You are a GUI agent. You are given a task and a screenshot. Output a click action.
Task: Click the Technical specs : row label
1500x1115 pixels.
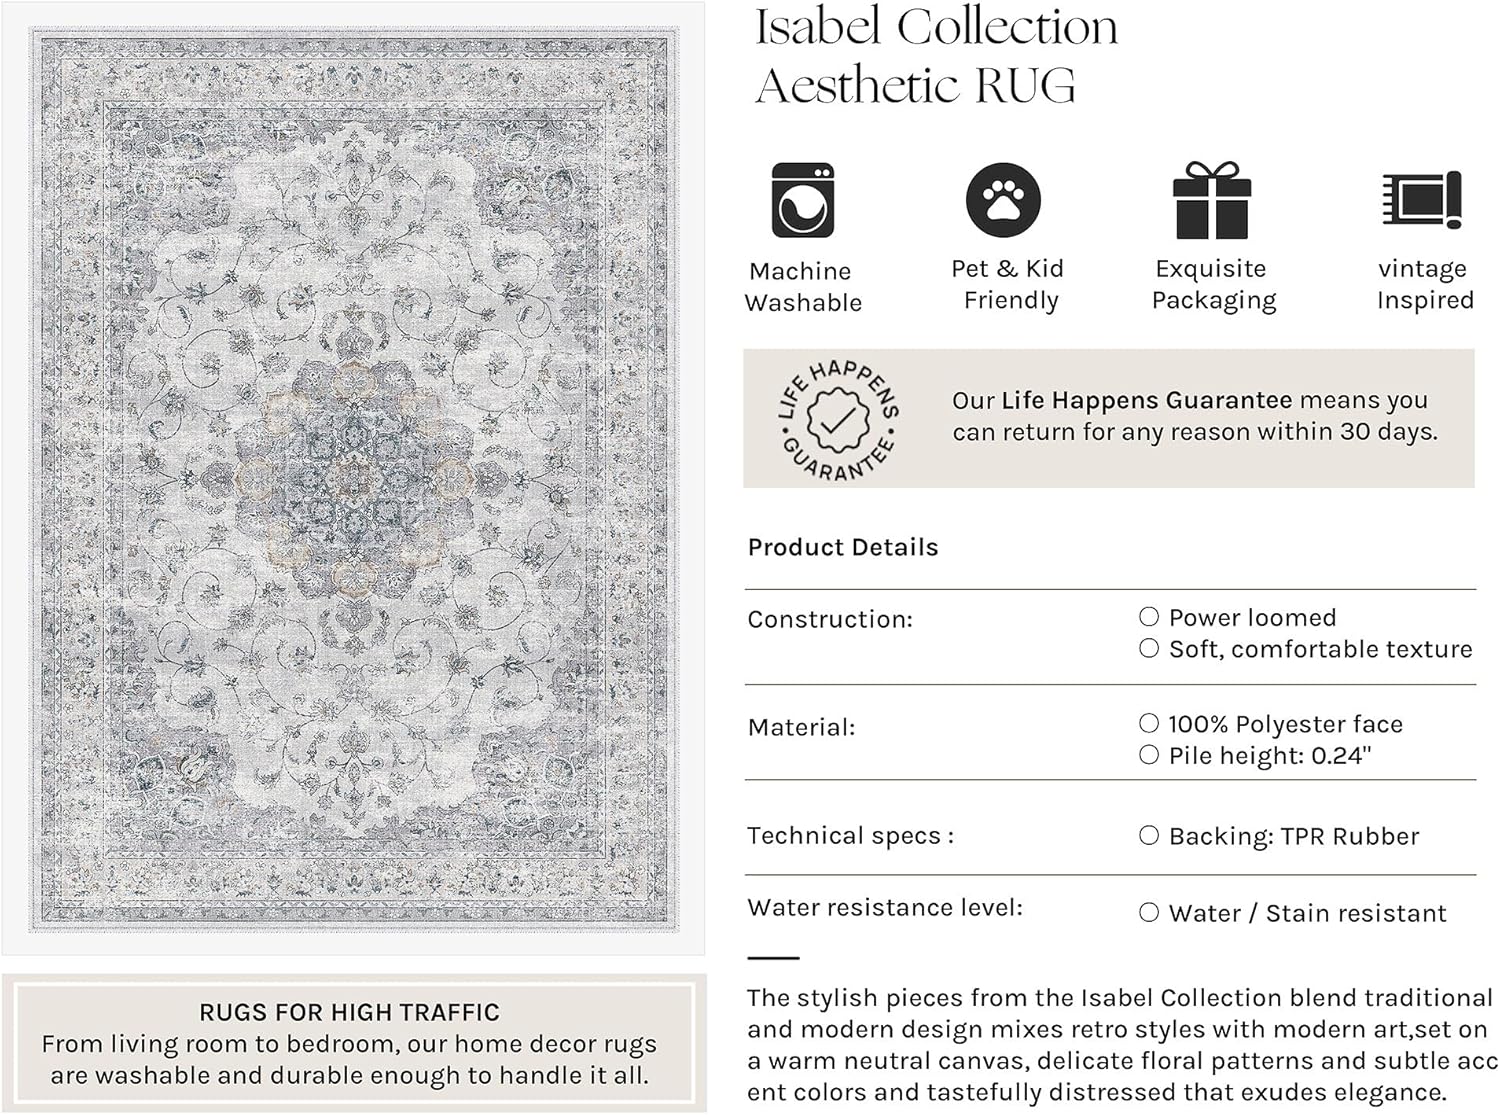850,835
